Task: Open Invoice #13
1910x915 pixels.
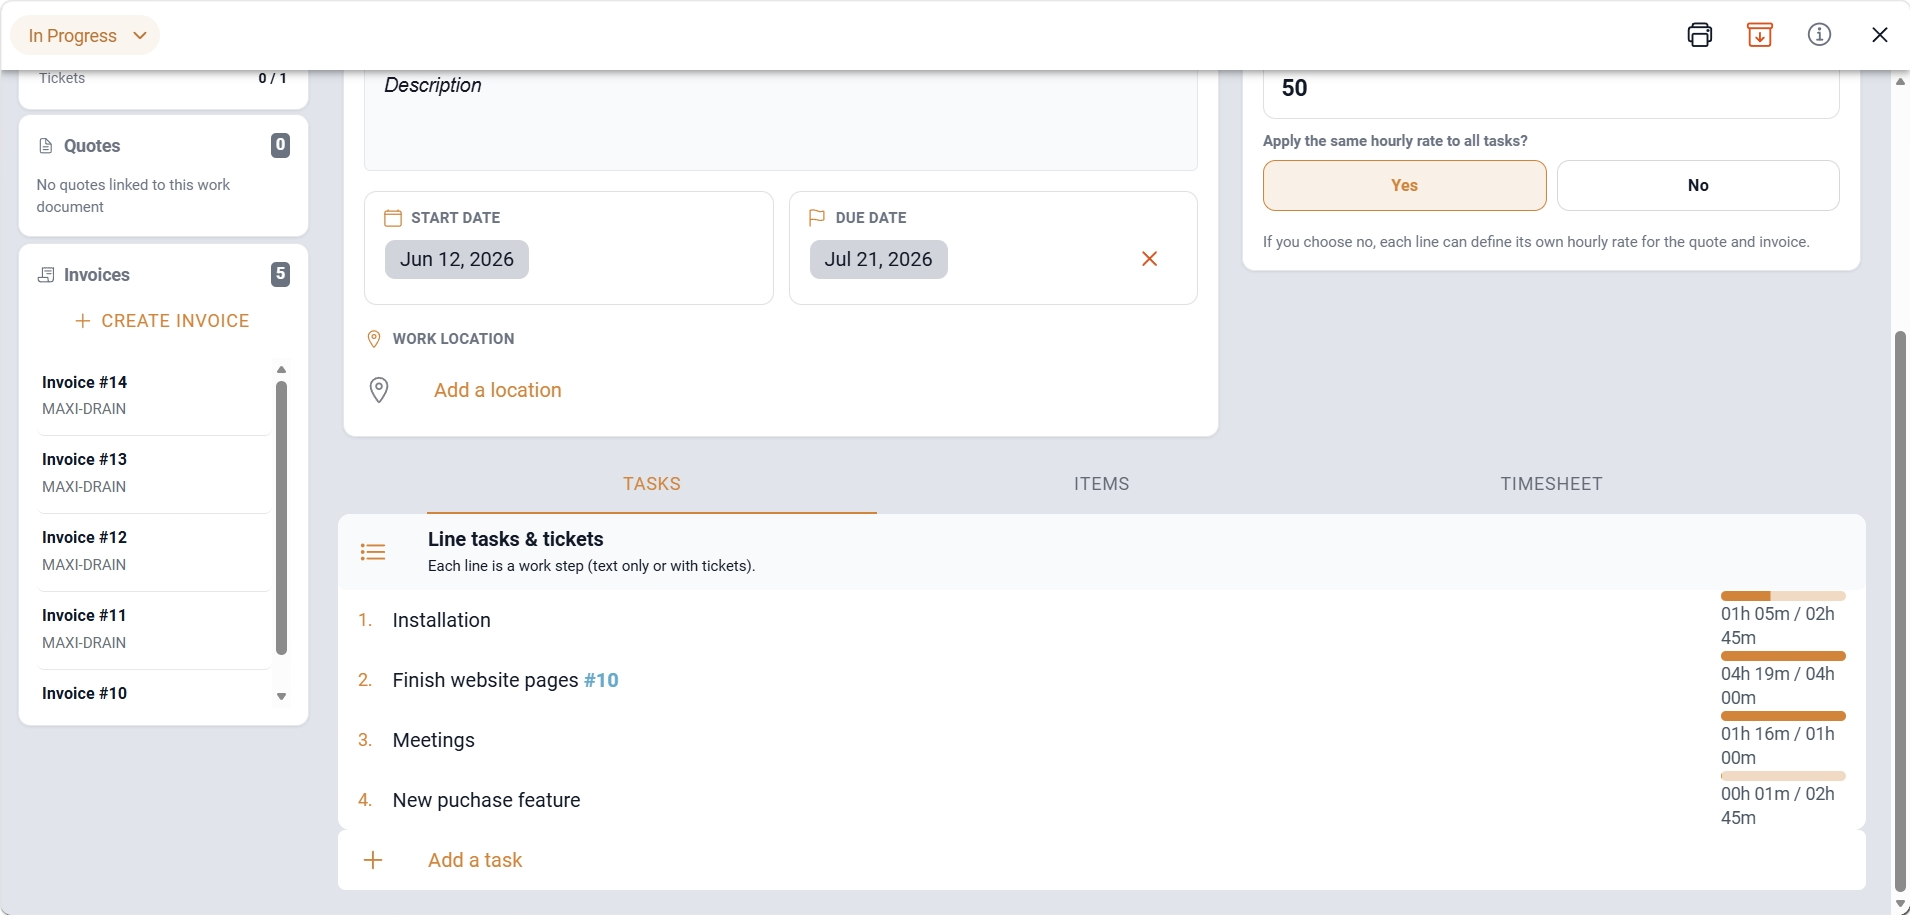Action: [154, 473]
